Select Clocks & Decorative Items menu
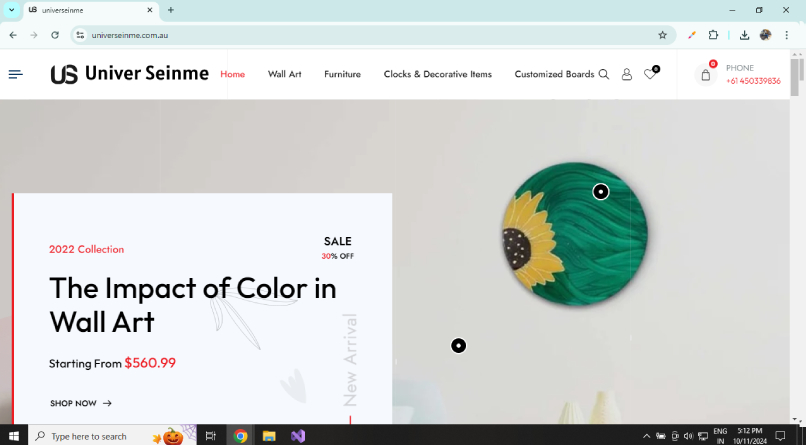Image resolution: width=806 pixels, height=445 pixels. point(437,74)
